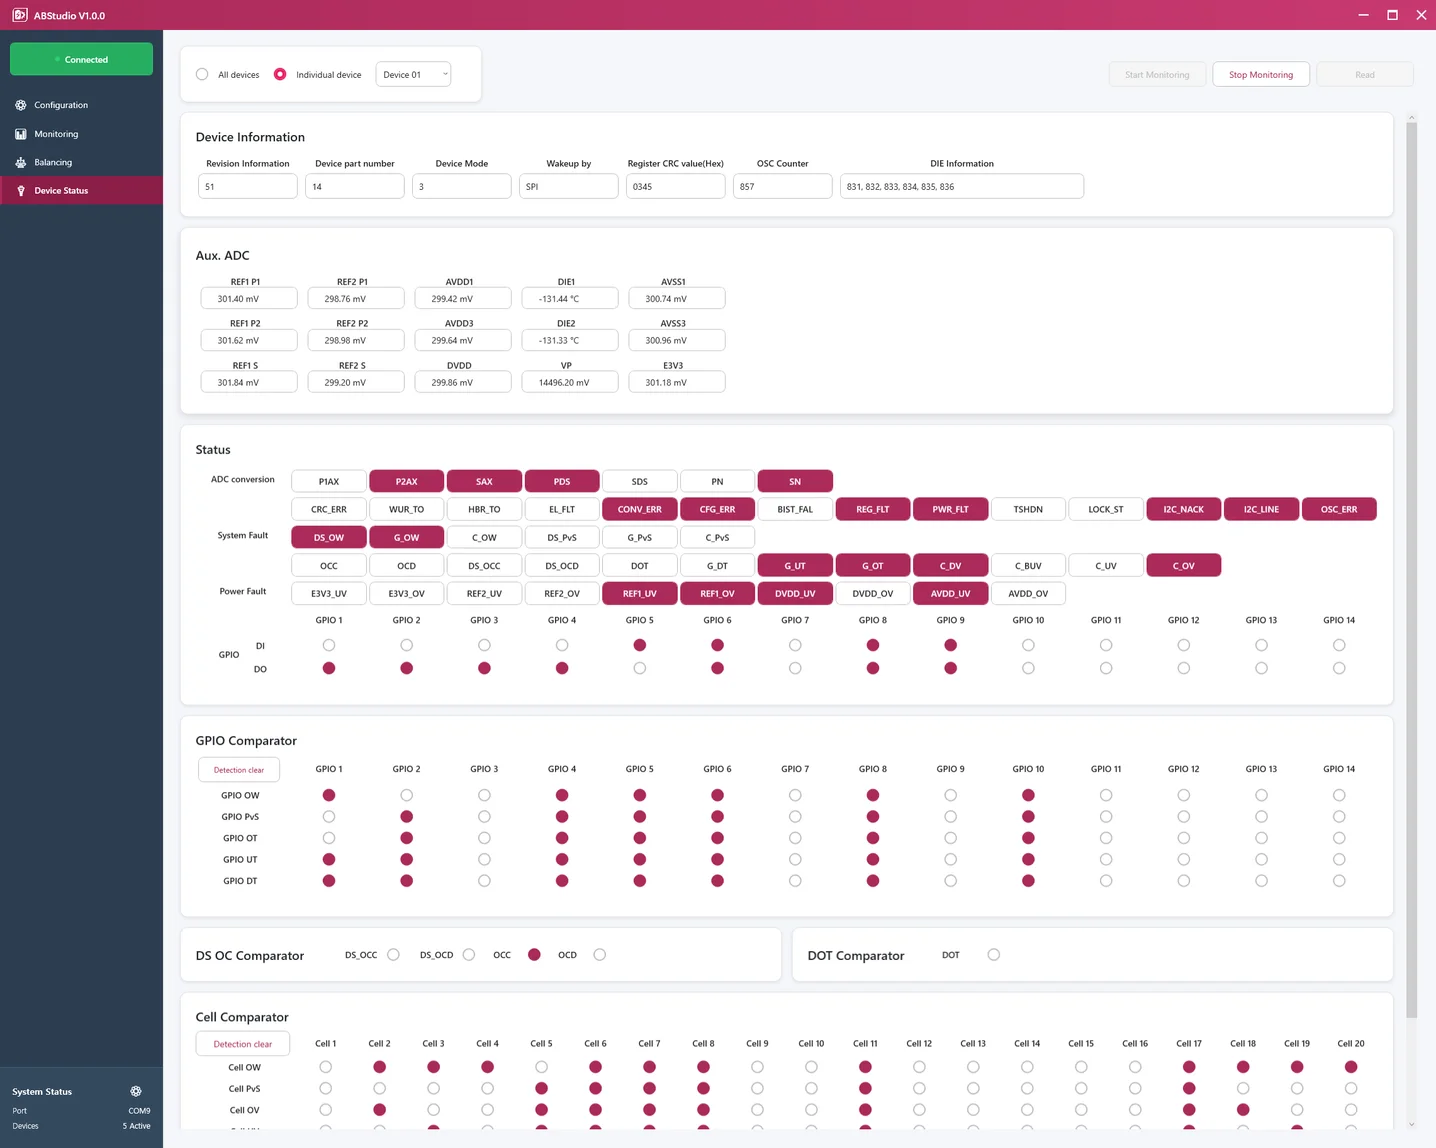1436x1148 pixels.
Task: Click GPIO Comparator Detection clear button
Action: pos(239,770)
